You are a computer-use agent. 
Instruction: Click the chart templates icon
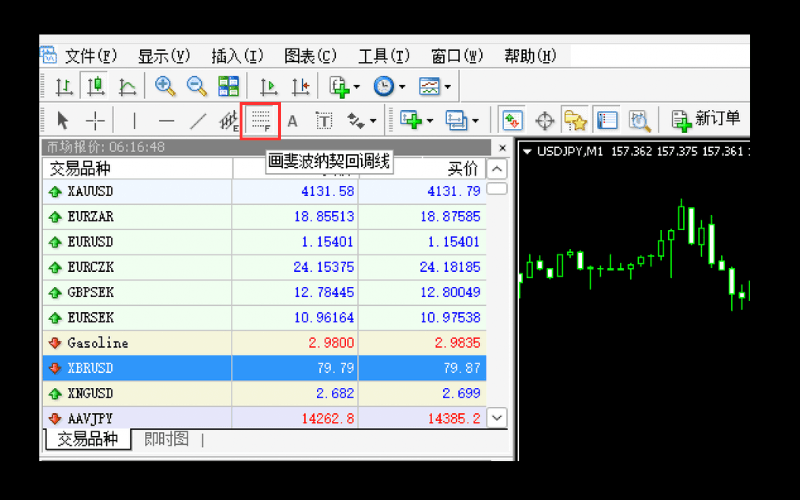point(429,86)
